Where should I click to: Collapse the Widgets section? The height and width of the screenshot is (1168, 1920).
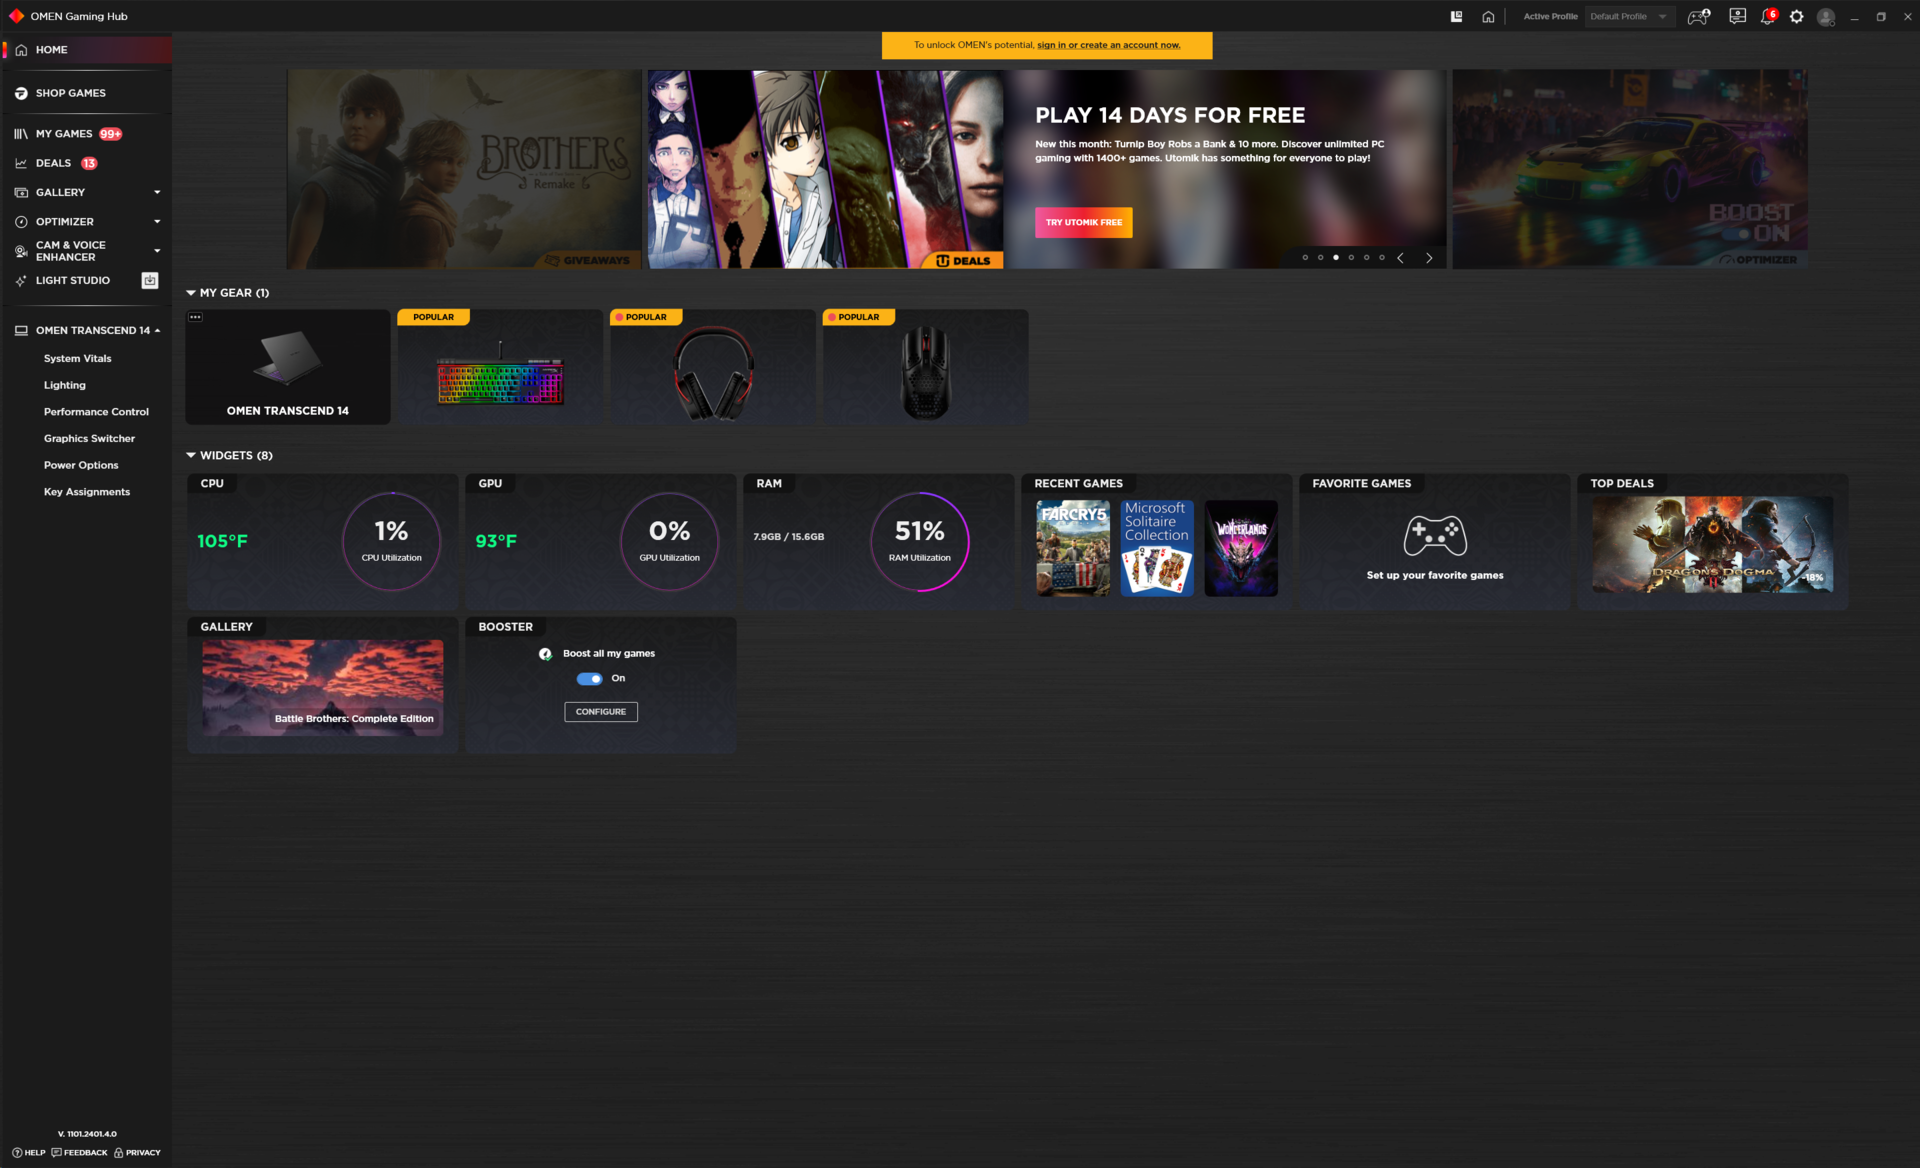pos(191,456)
